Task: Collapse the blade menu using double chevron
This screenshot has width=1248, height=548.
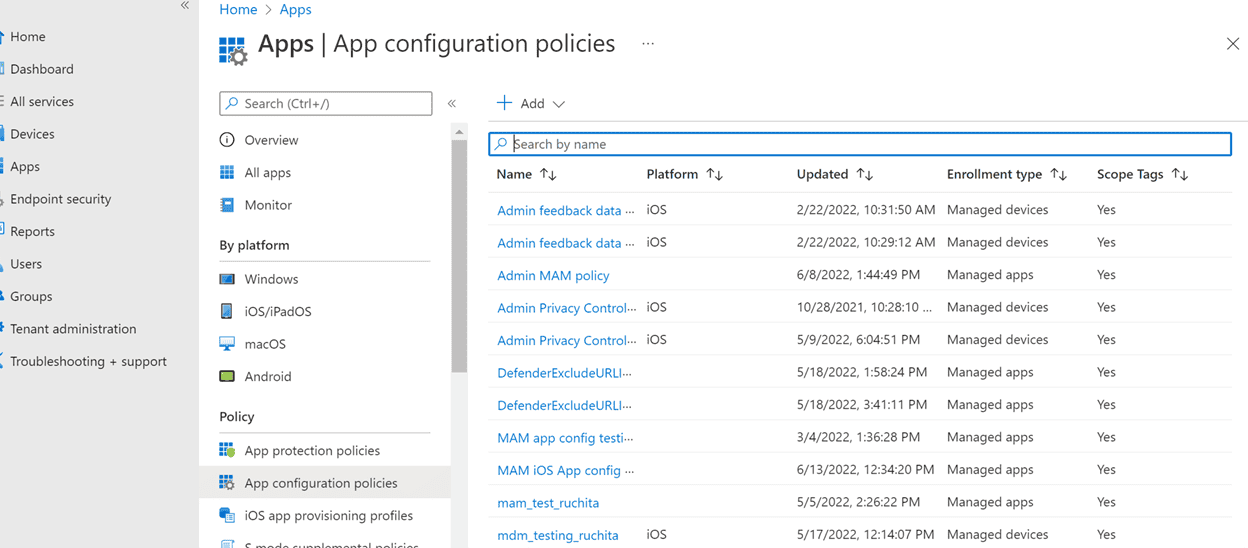Action: [452, 104]
